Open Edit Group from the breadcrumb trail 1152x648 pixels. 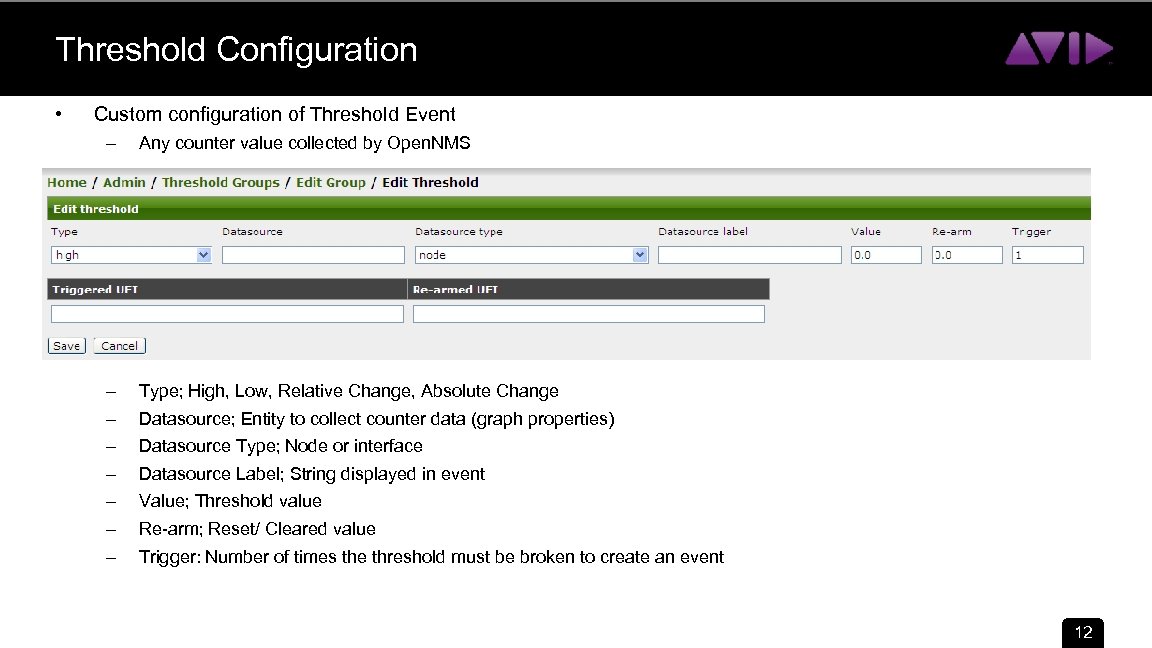(331, 182)
